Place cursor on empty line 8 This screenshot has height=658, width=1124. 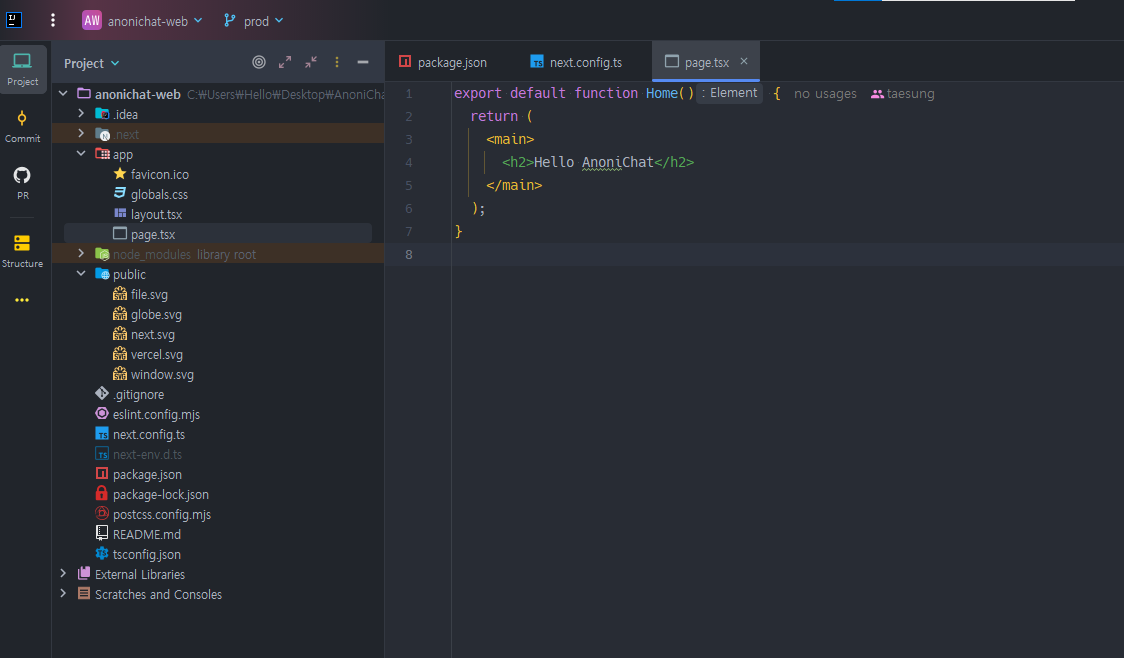(787, 254)
